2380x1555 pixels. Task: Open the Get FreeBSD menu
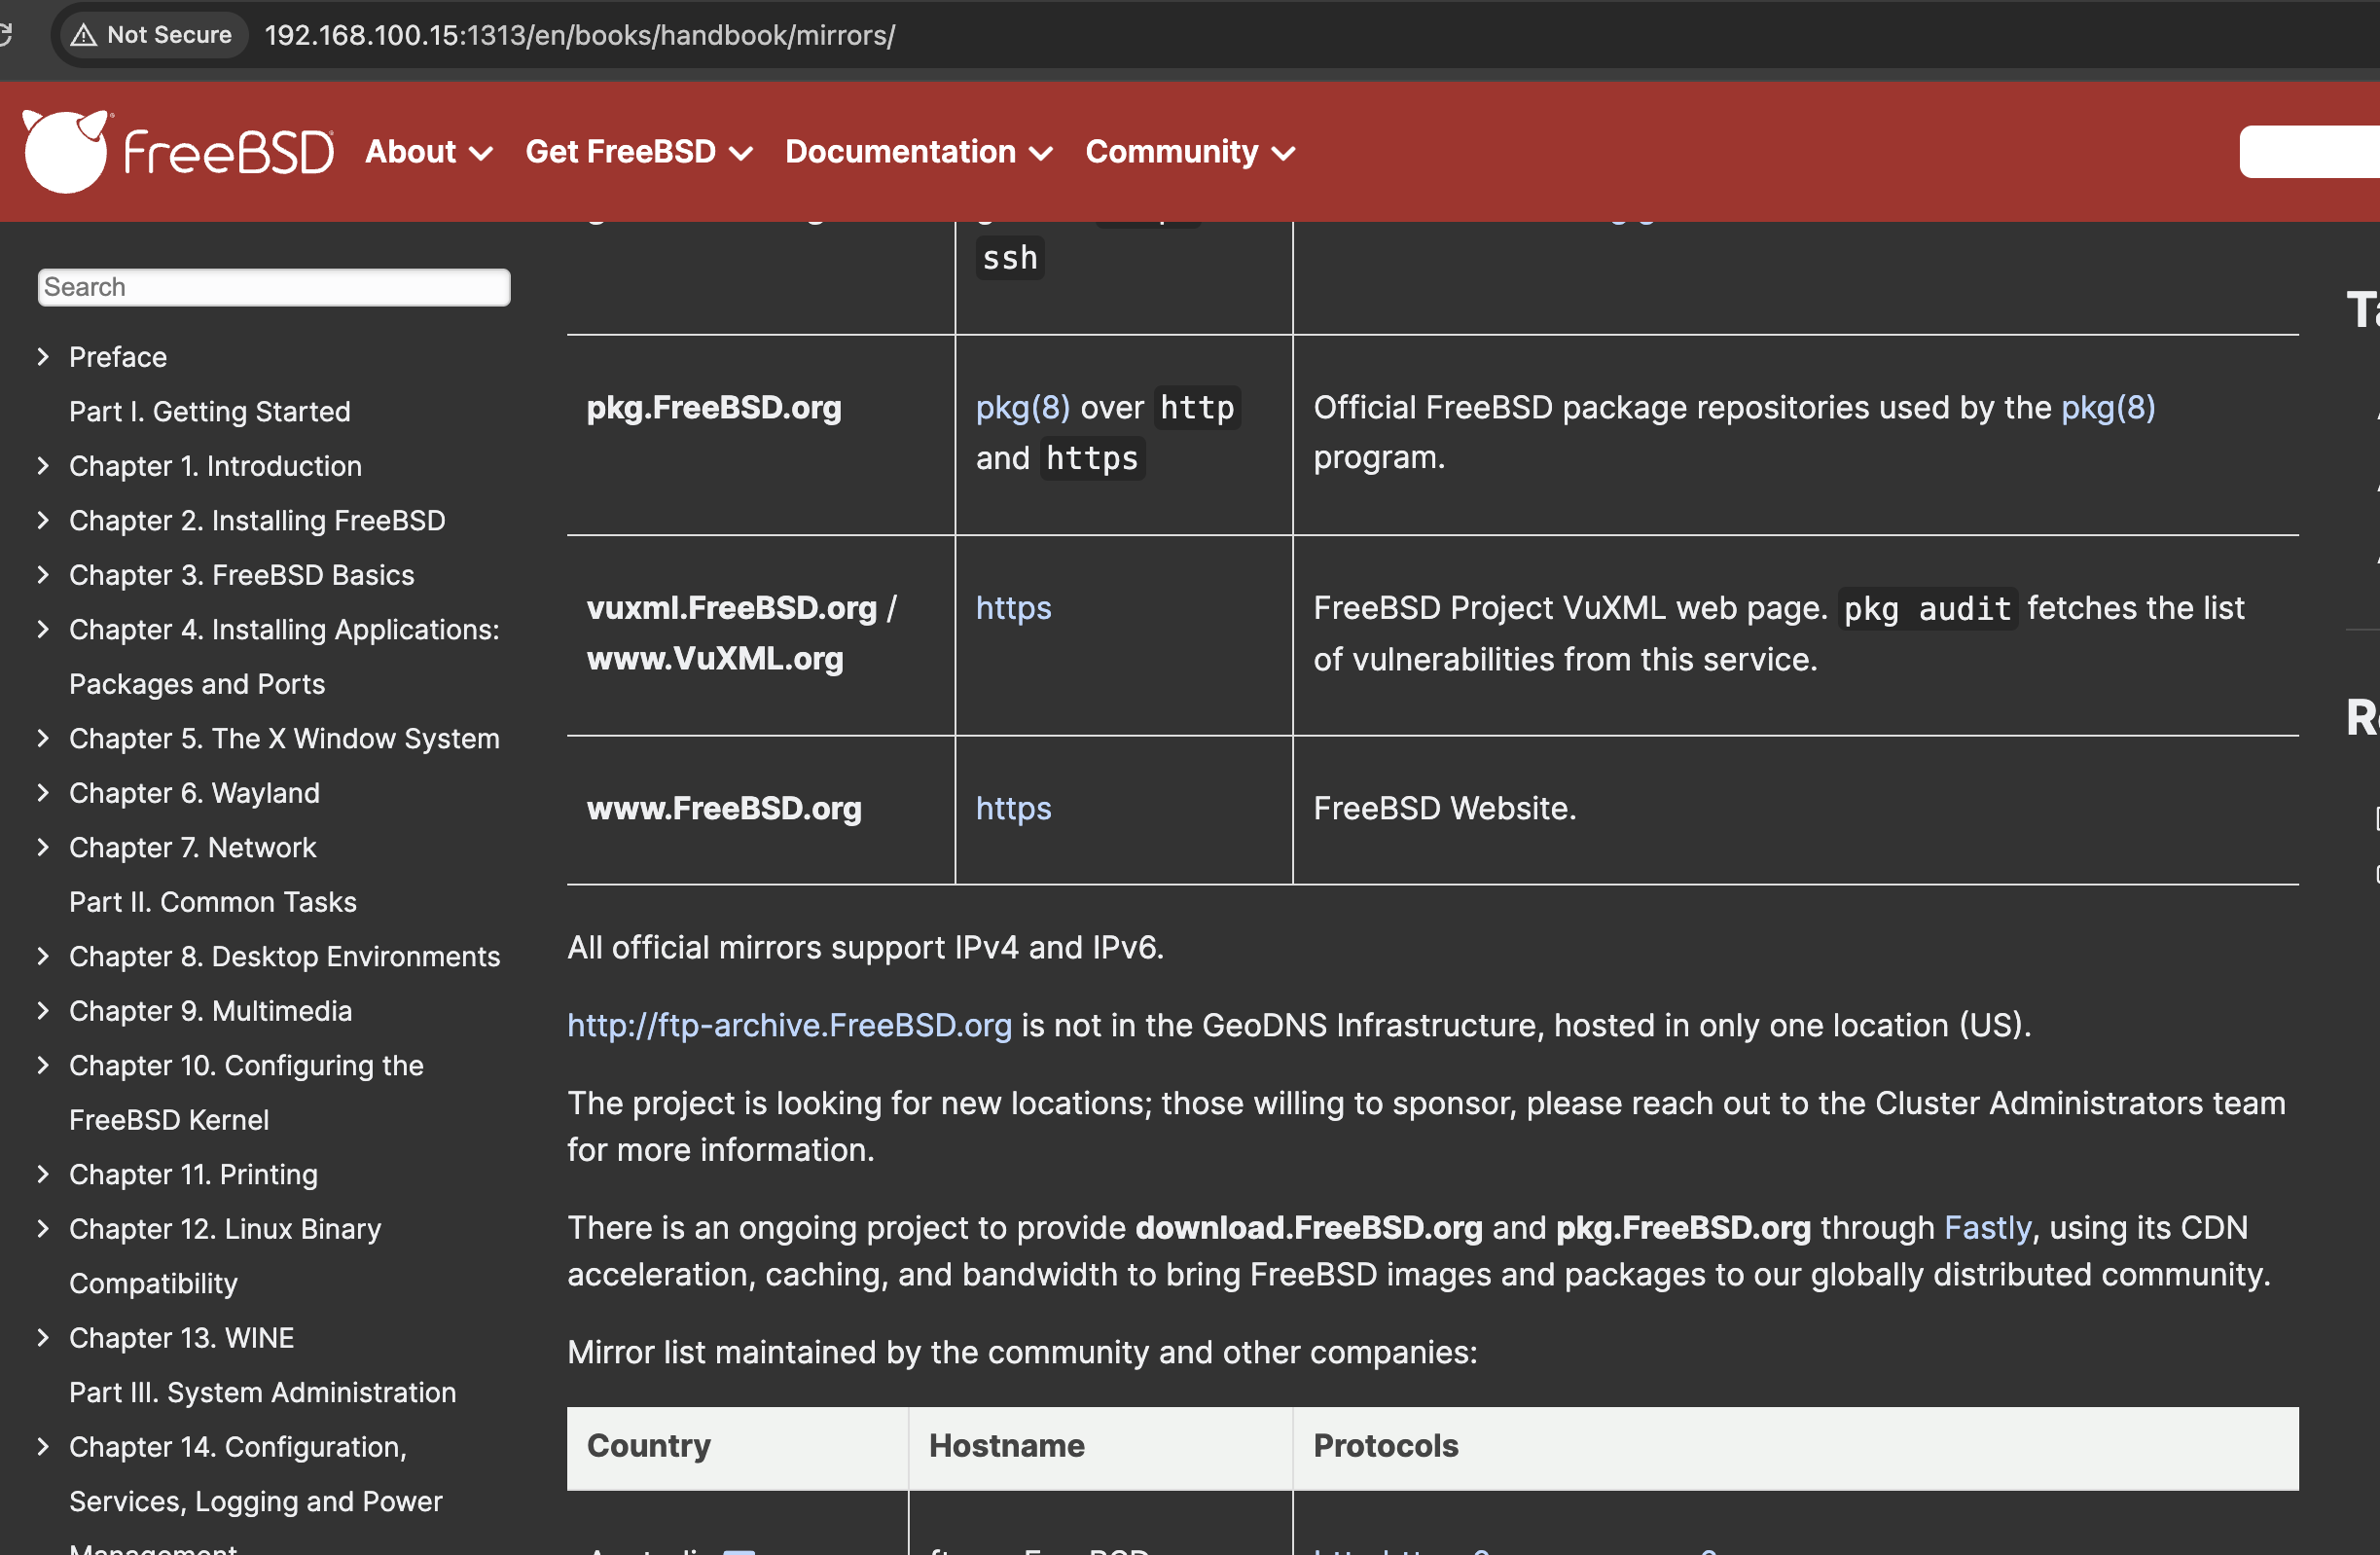tap(639, 152)
